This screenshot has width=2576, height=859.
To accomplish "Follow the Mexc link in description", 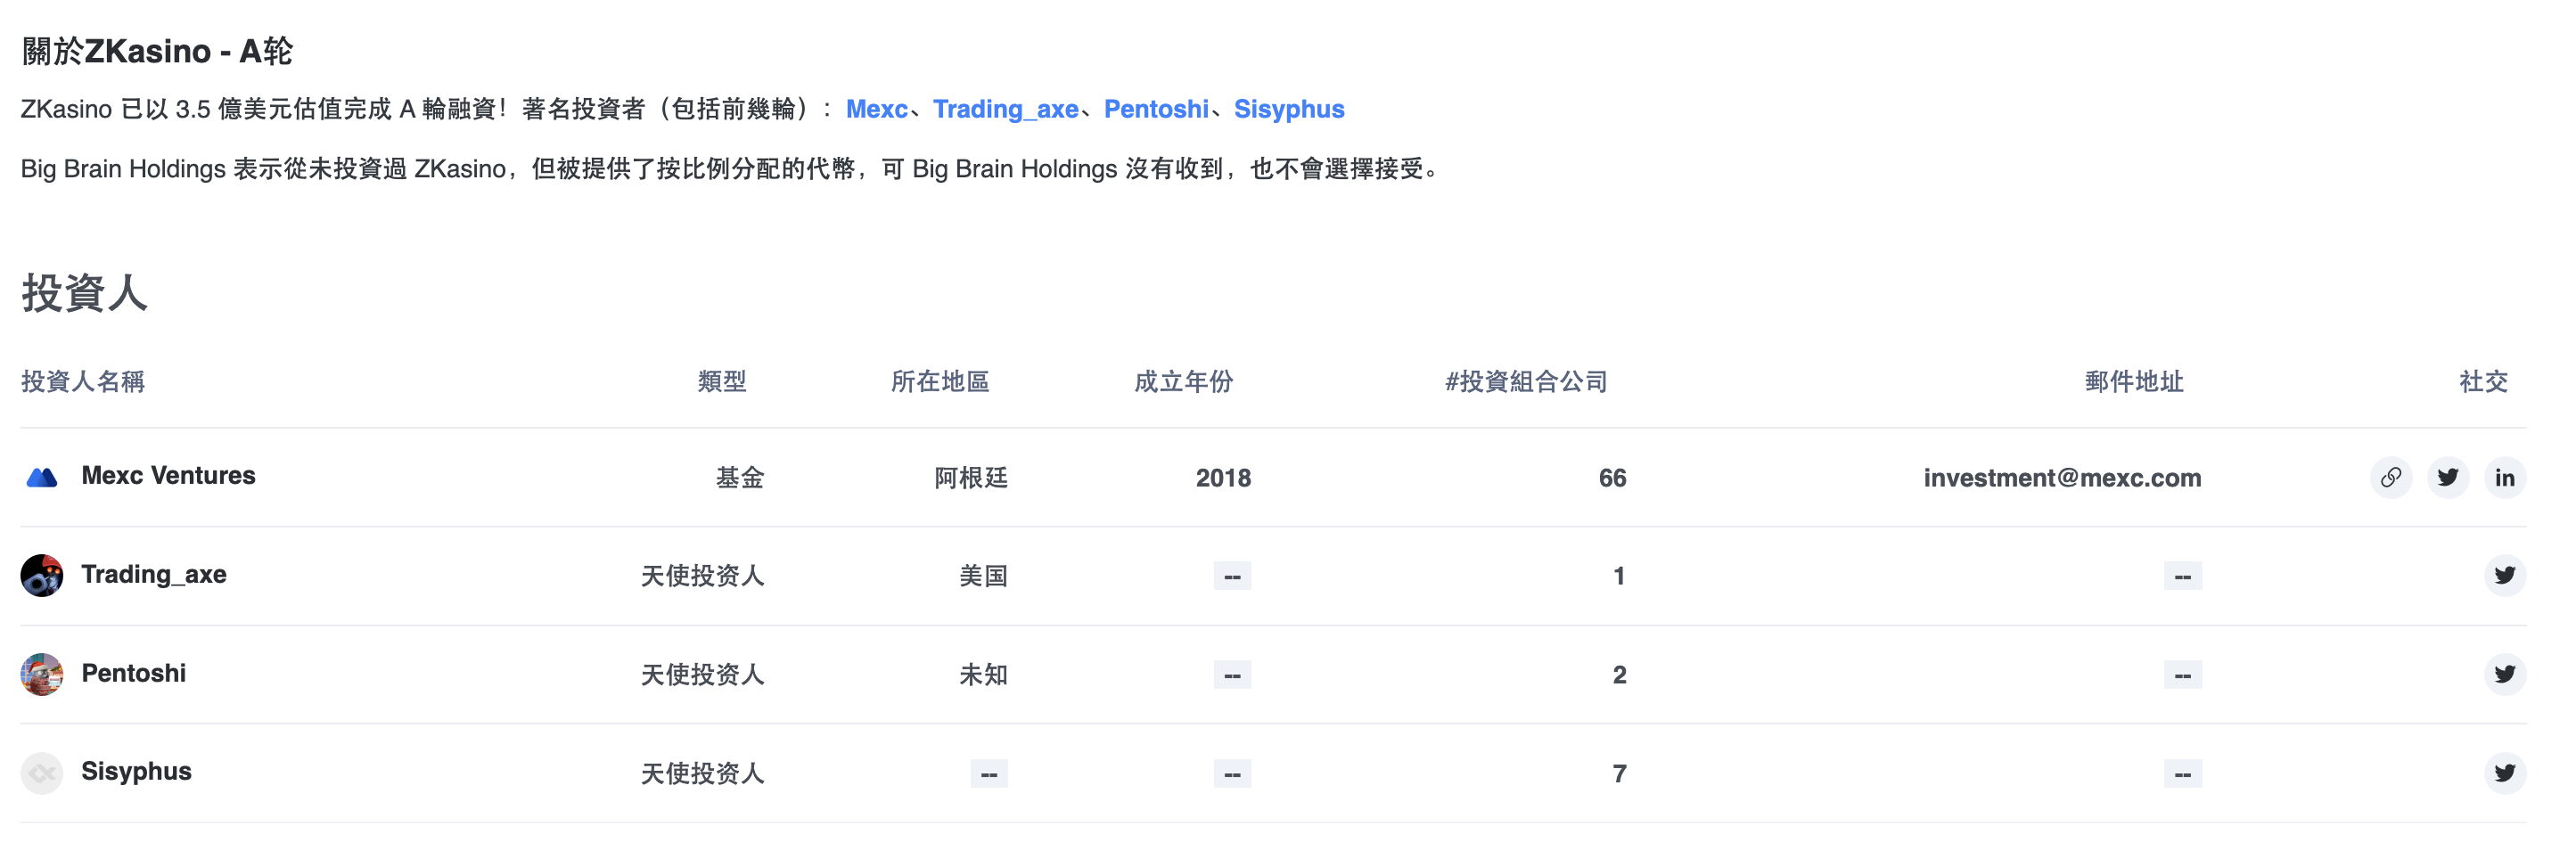I will tap(876, 109).
